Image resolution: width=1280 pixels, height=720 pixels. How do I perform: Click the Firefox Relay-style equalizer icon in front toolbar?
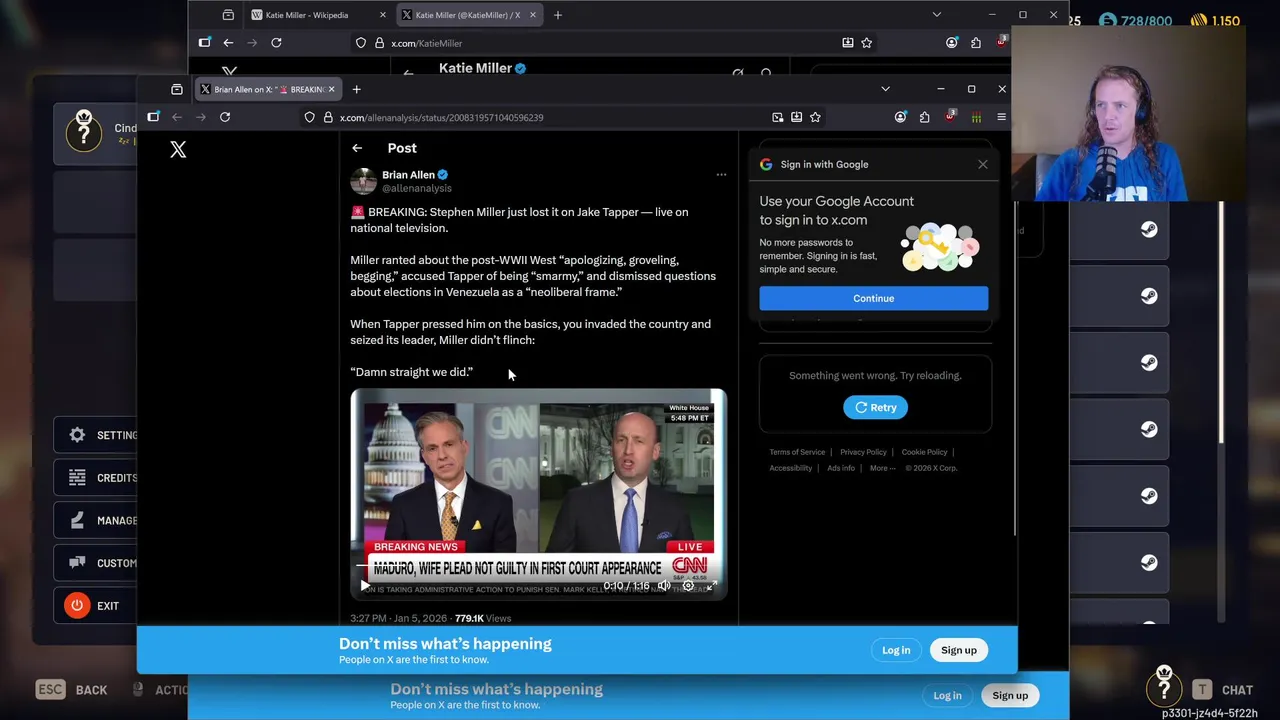(x=976, y=117)
